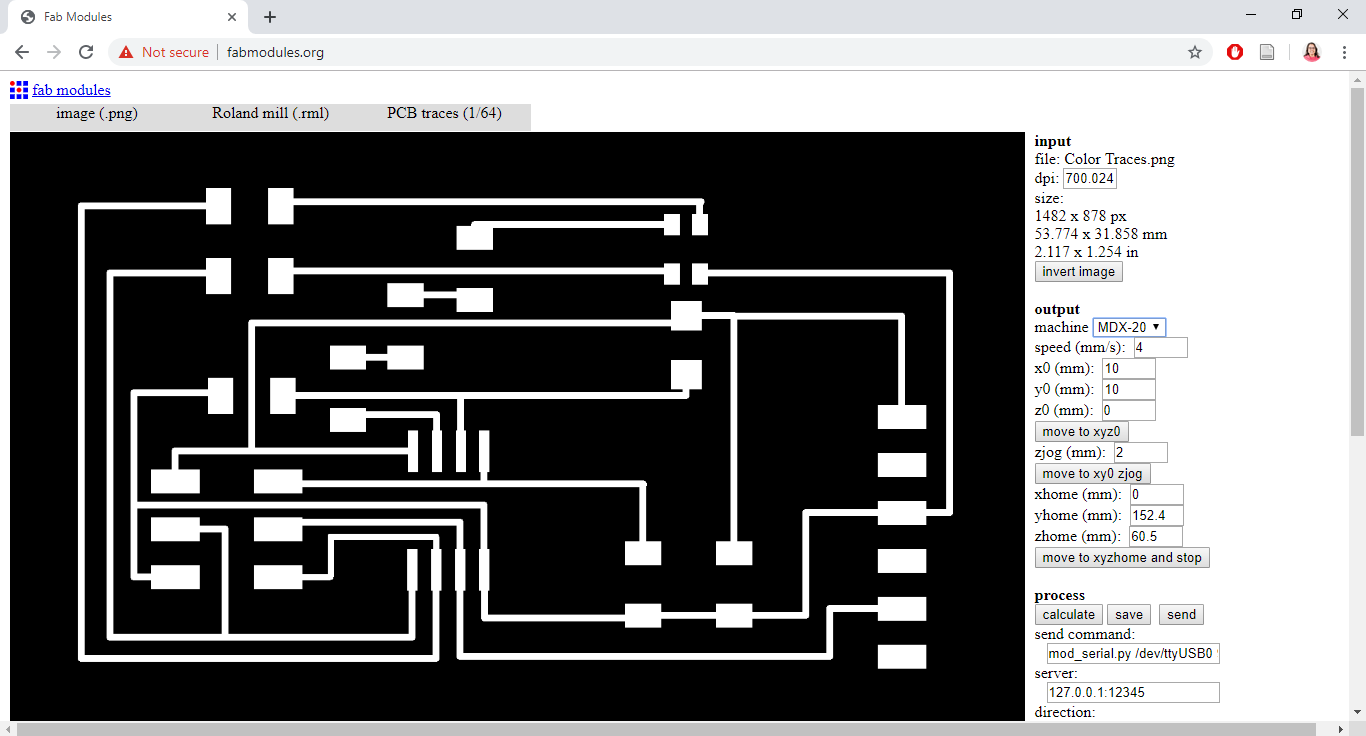Open the Roland mill (.rml) output menu
1366x736 pixels.
coord(270,113)
